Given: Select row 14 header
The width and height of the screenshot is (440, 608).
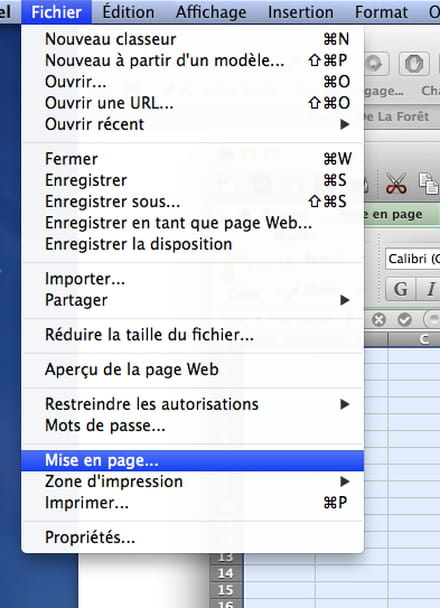Looking at the screenshot, I should 226,573.
